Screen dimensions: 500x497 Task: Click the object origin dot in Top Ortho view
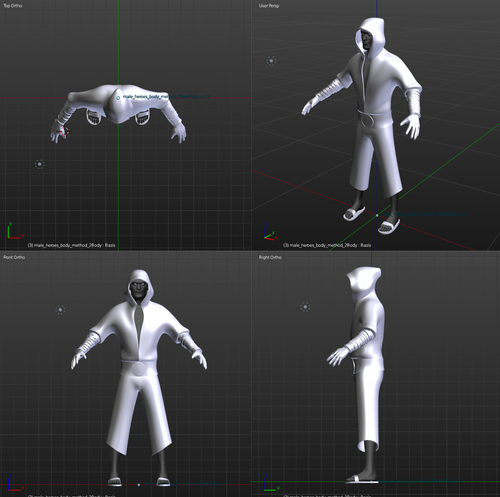[x=118, y=98]
